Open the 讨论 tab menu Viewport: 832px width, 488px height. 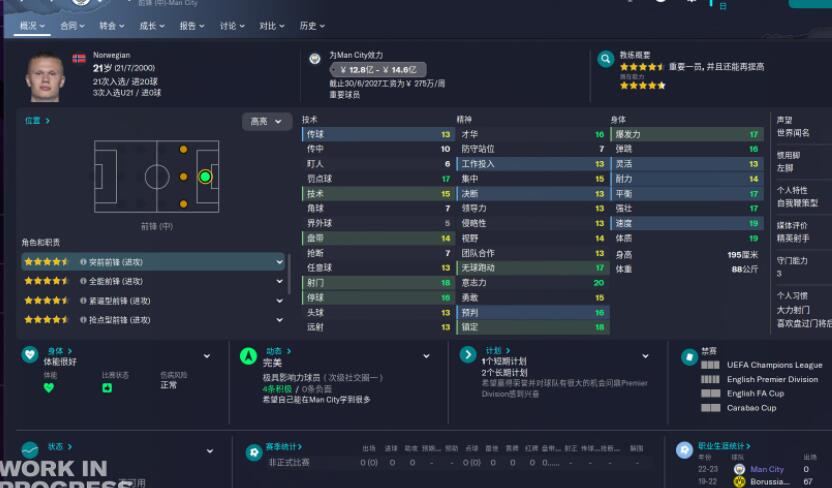[x=232, y=25]
